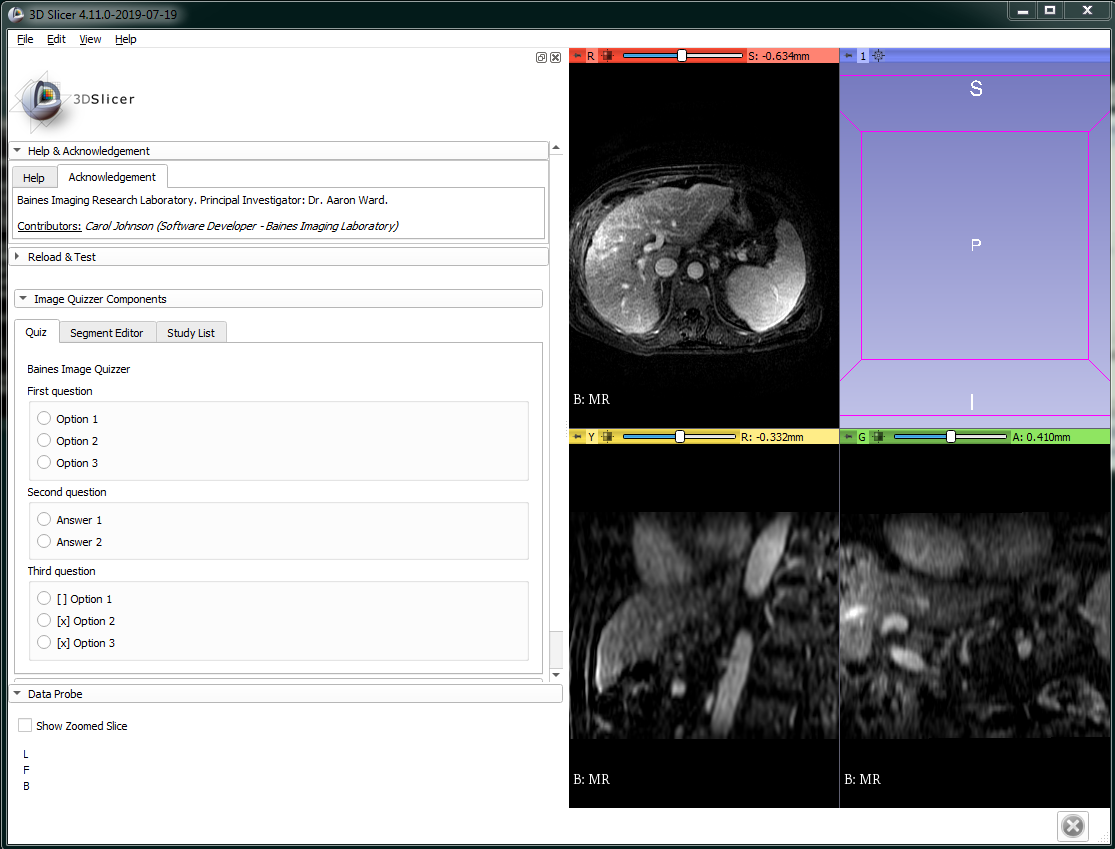This screenshot has width=1115, height=849.
Task: Expand the Reload & Test section
Action: pyautogui.click(x=17, y=257)
